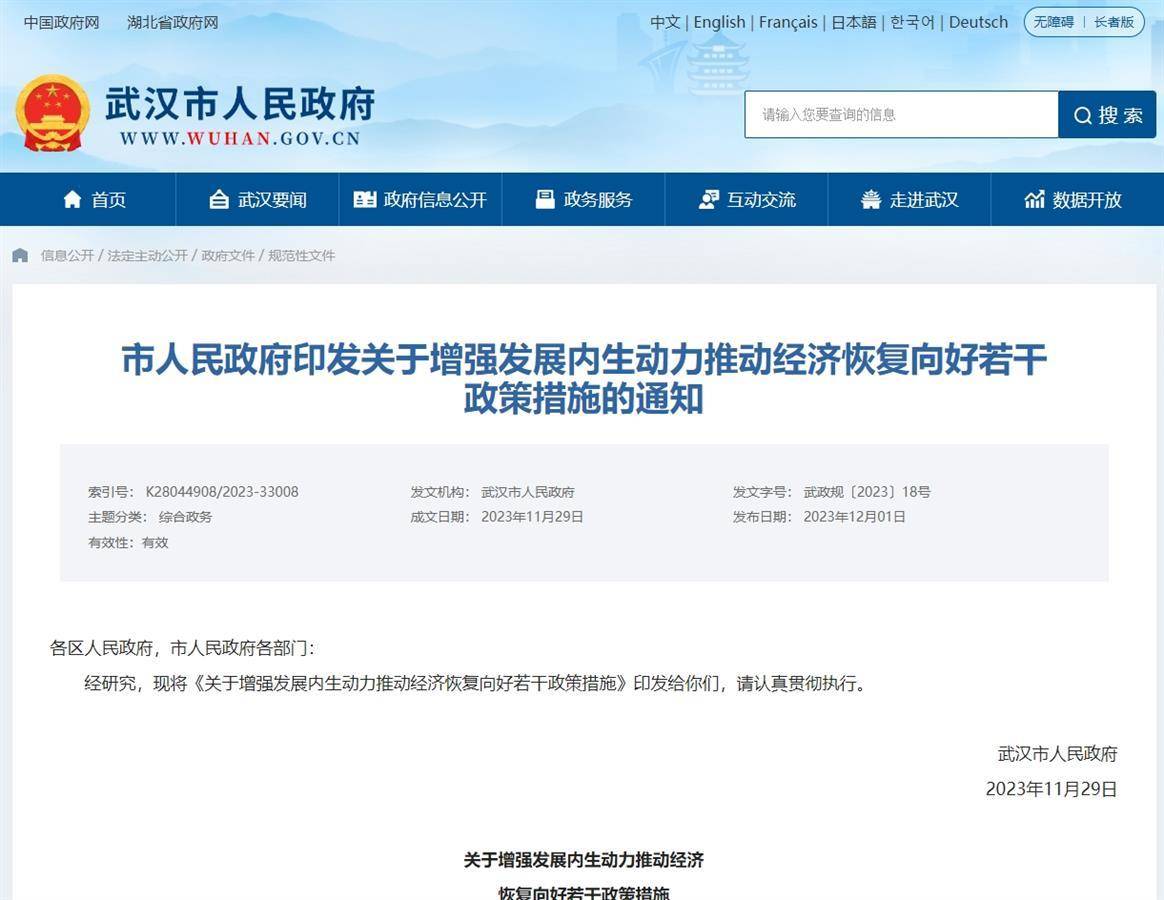
Task: Switch language to English
Action: [x=719, y=22]
